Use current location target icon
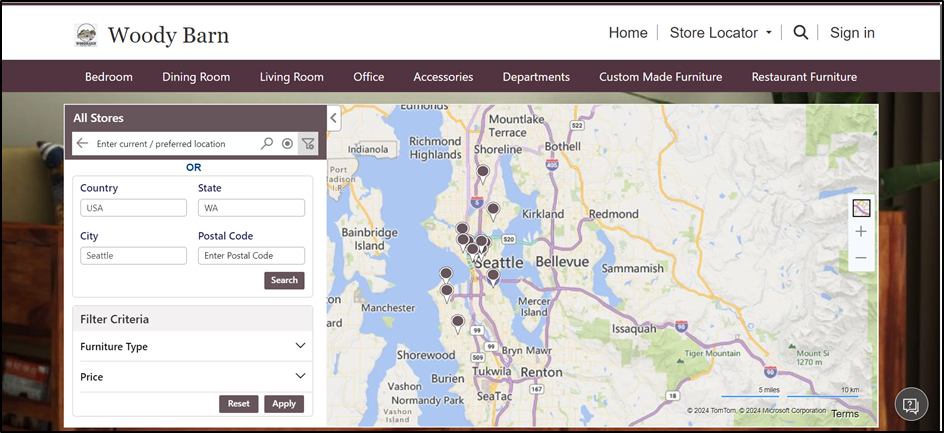Screen dimensions: 944x433 point(287,144)
